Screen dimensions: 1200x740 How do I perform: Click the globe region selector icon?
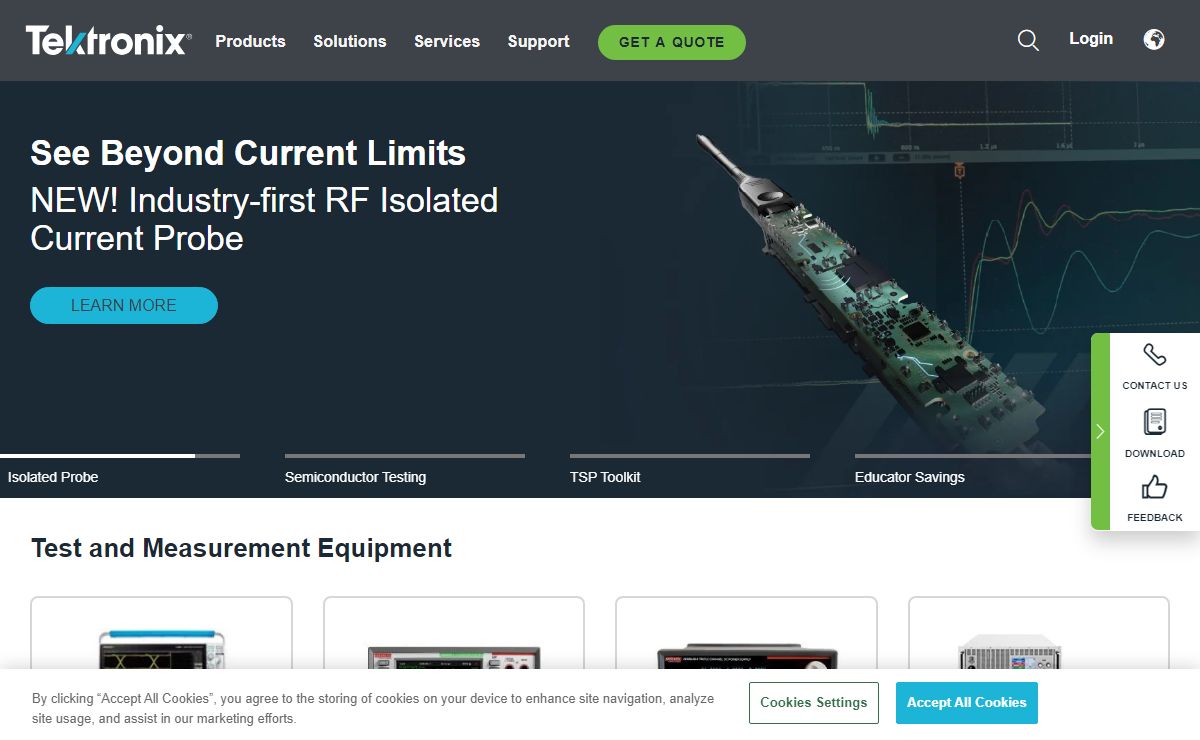1154,40
